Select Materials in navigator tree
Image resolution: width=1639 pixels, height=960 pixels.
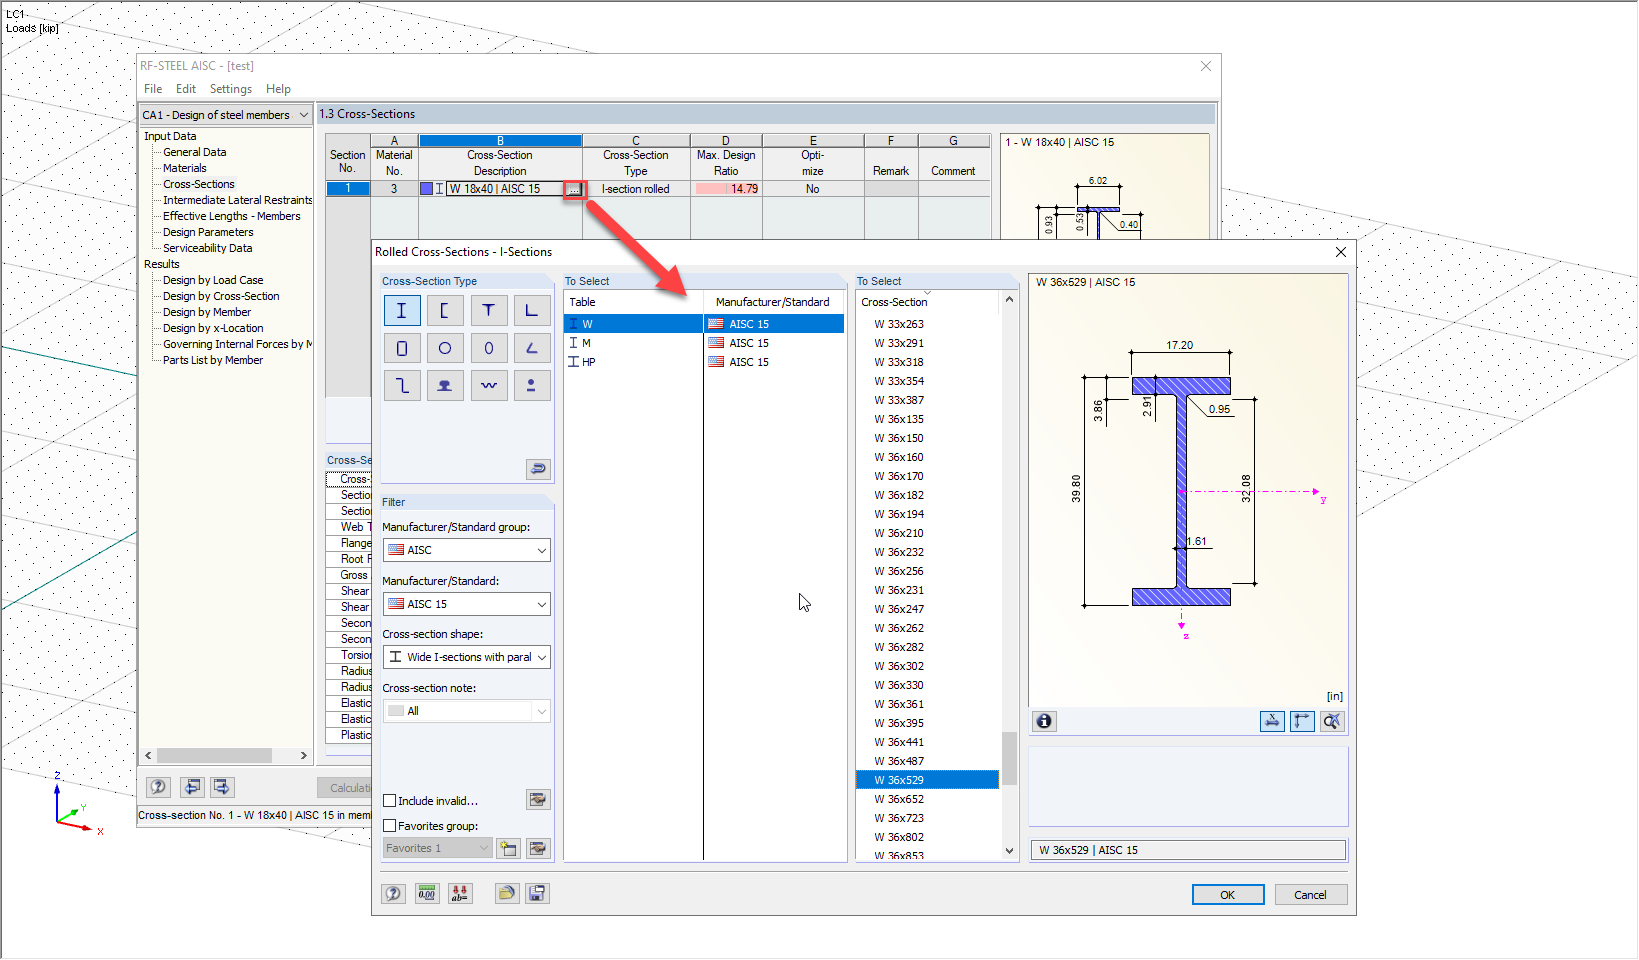click(185, 168)
